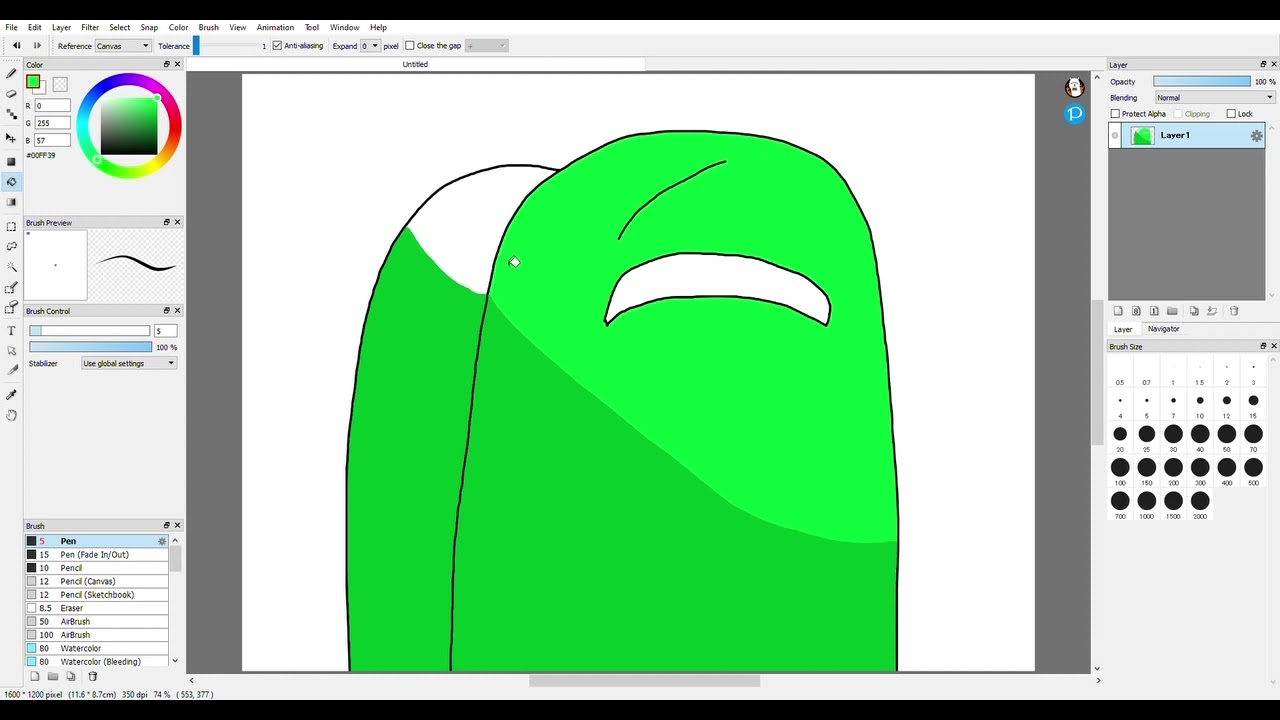Duplicate the selected brush
This screenshot has height=720, width=1280.
point(71,676)
